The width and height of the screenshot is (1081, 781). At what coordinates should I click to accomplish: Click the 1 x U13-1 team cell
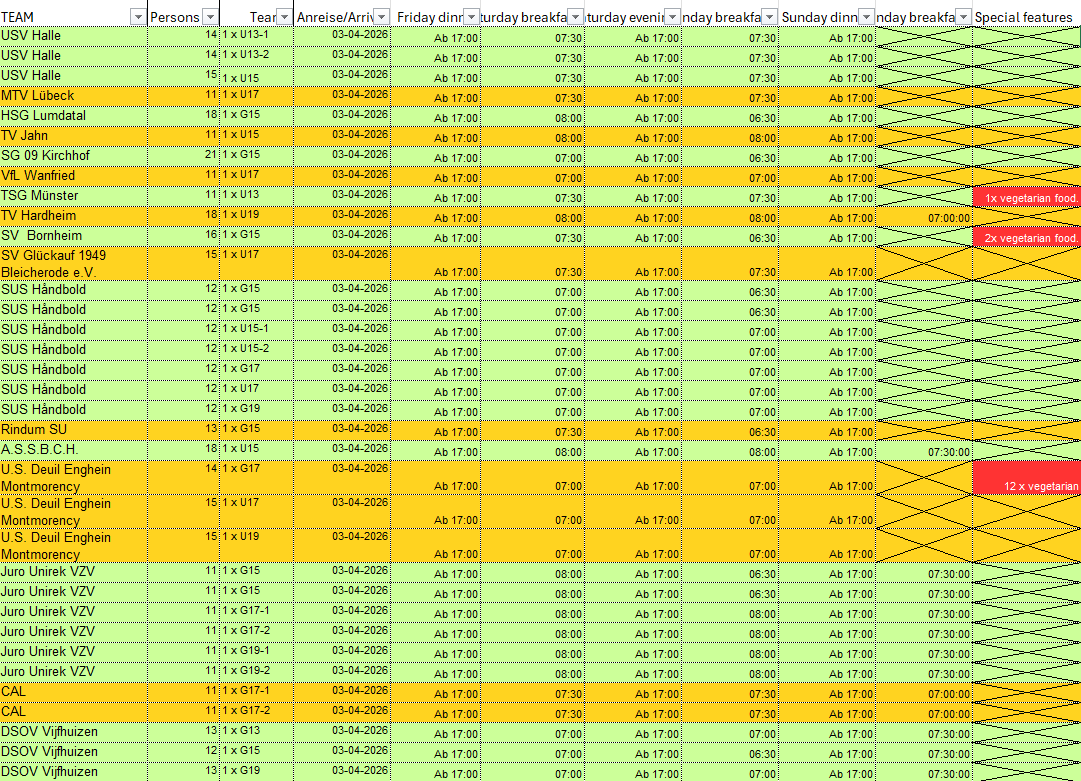(250, 35)
